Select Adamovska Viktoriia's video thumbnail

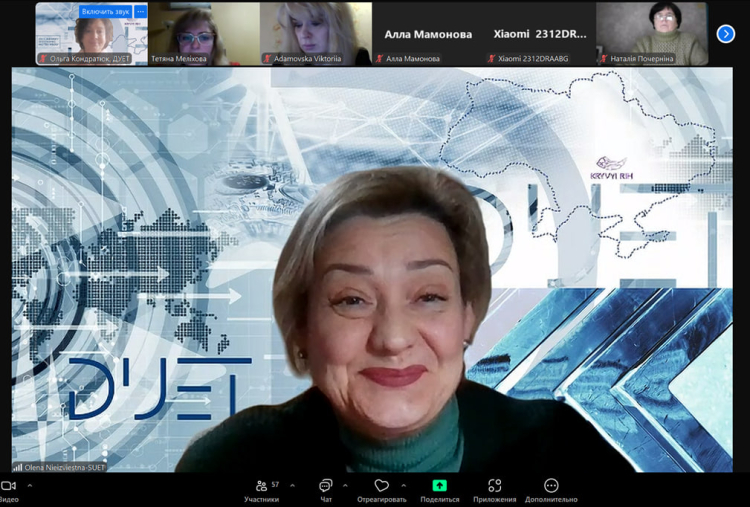315,34
